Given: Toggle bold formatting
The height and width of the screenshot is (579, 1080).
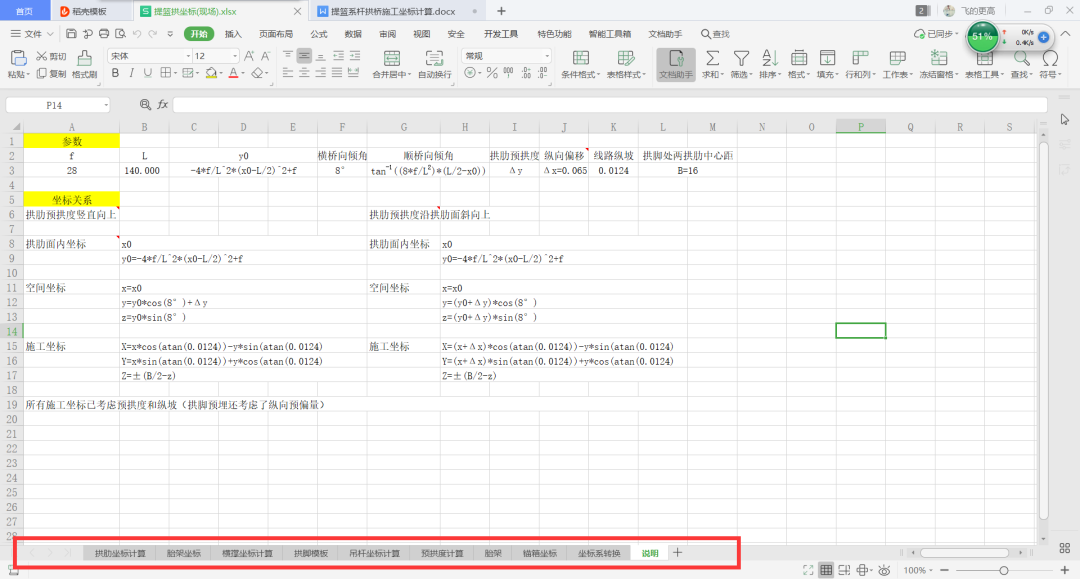Looking at the screenshot, I should point(115,73).
